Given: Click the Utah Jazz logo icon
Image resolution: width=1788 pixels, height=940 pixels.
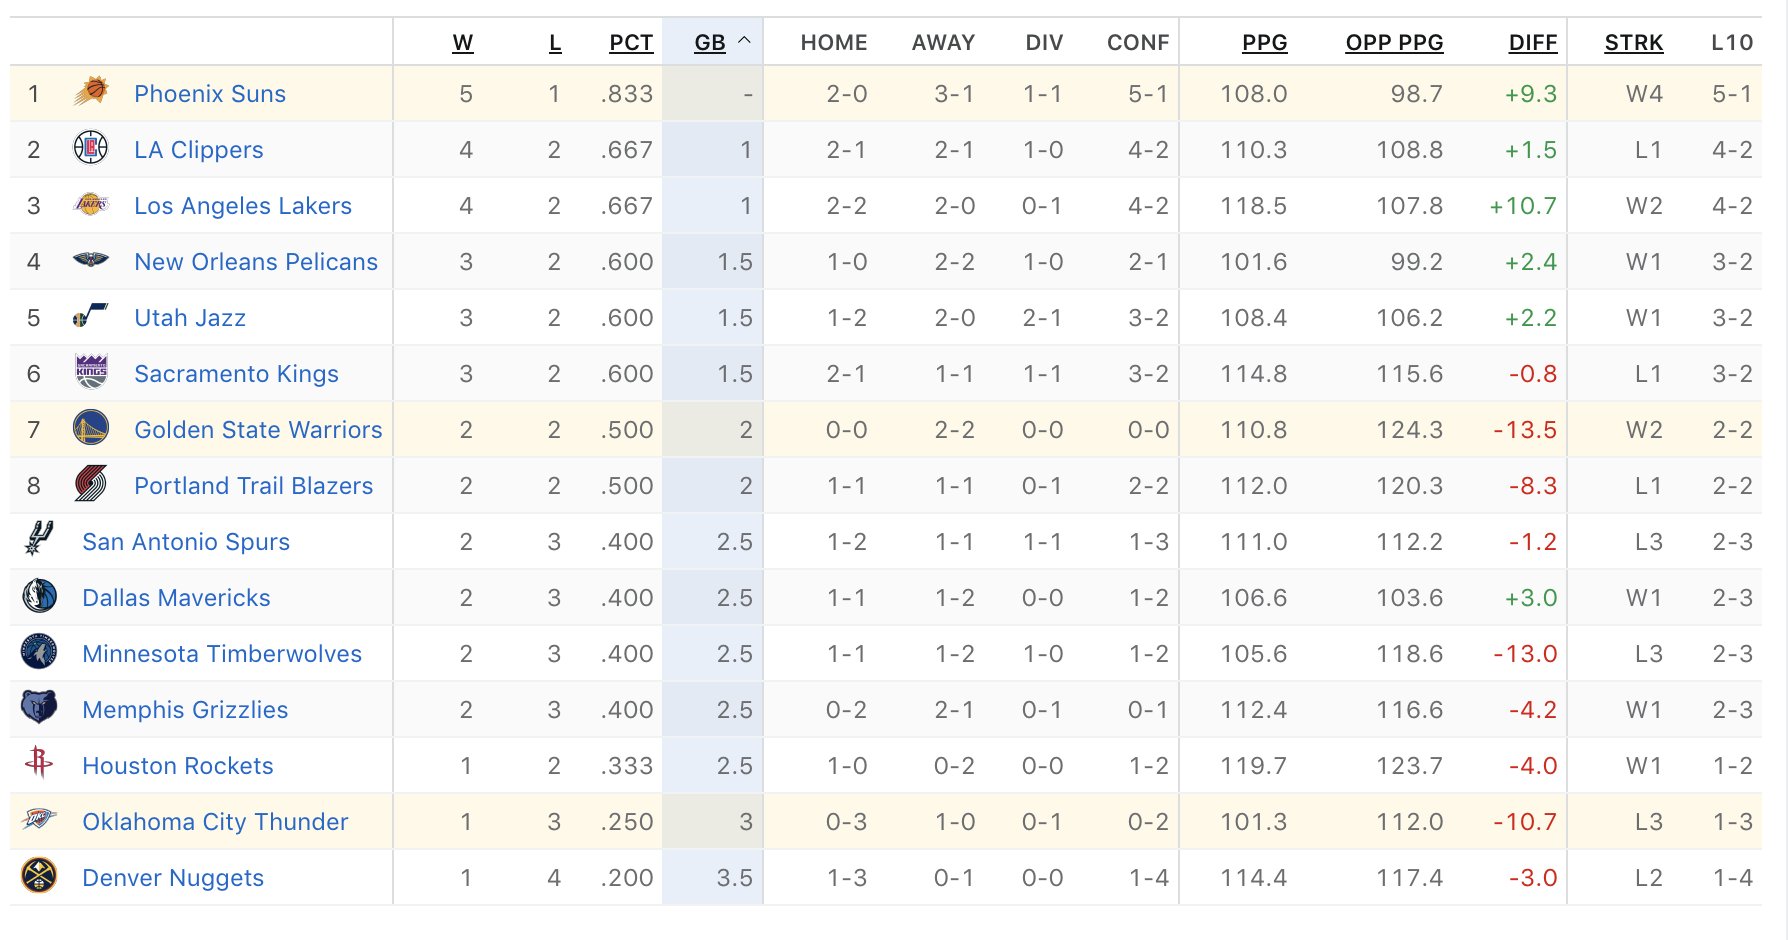Looking at the screenshot, I should (x=91, y=316).
